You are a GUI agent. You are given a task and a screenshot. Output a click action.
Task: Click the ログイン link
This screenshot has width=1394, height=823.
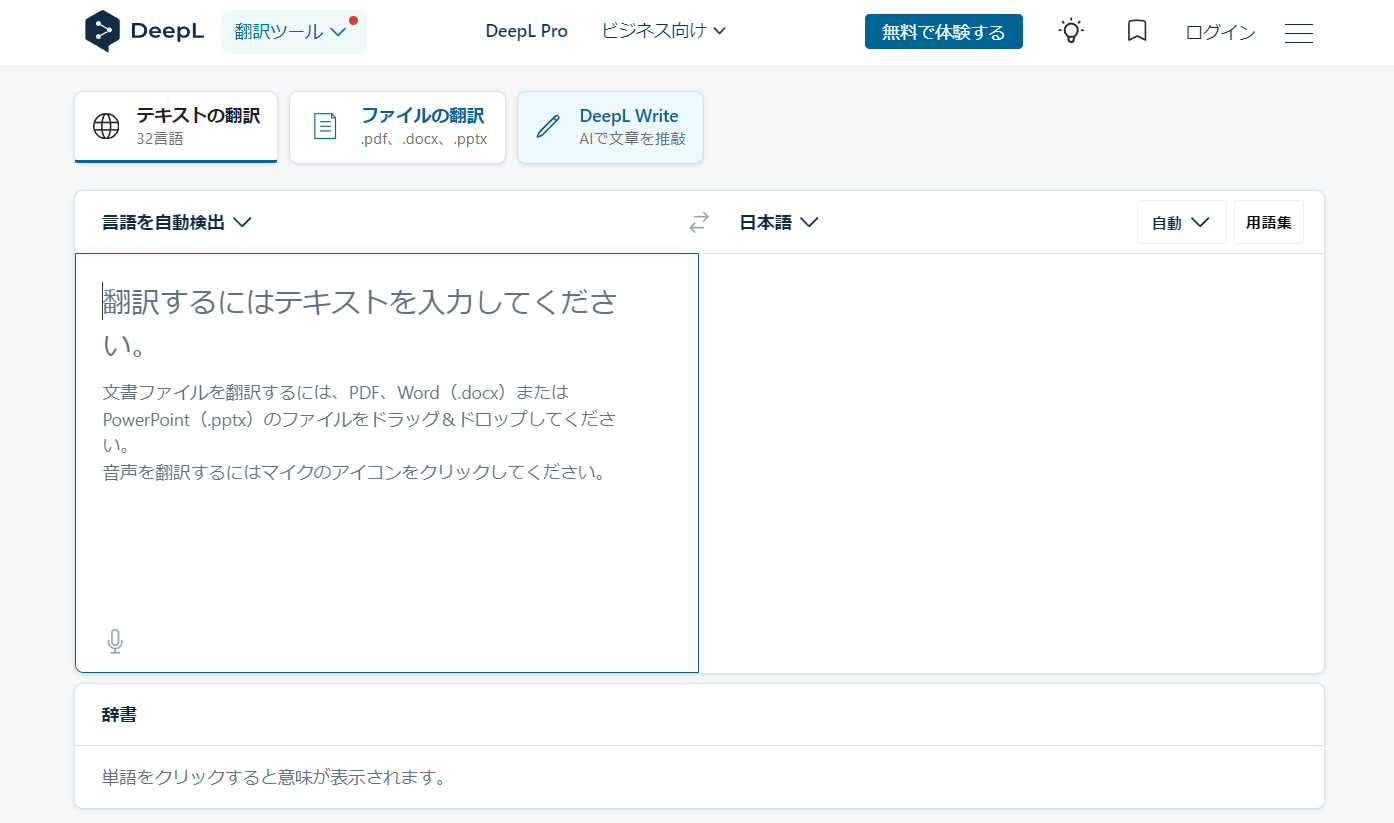[1220, 32]
